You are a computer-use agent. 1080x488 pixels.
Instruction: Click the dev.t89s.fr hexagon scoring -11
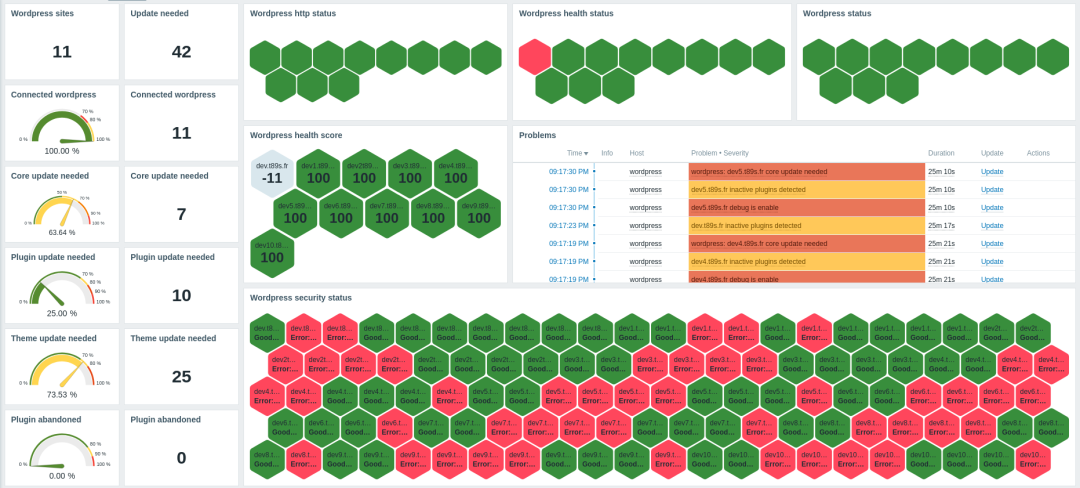pos(272,172)
